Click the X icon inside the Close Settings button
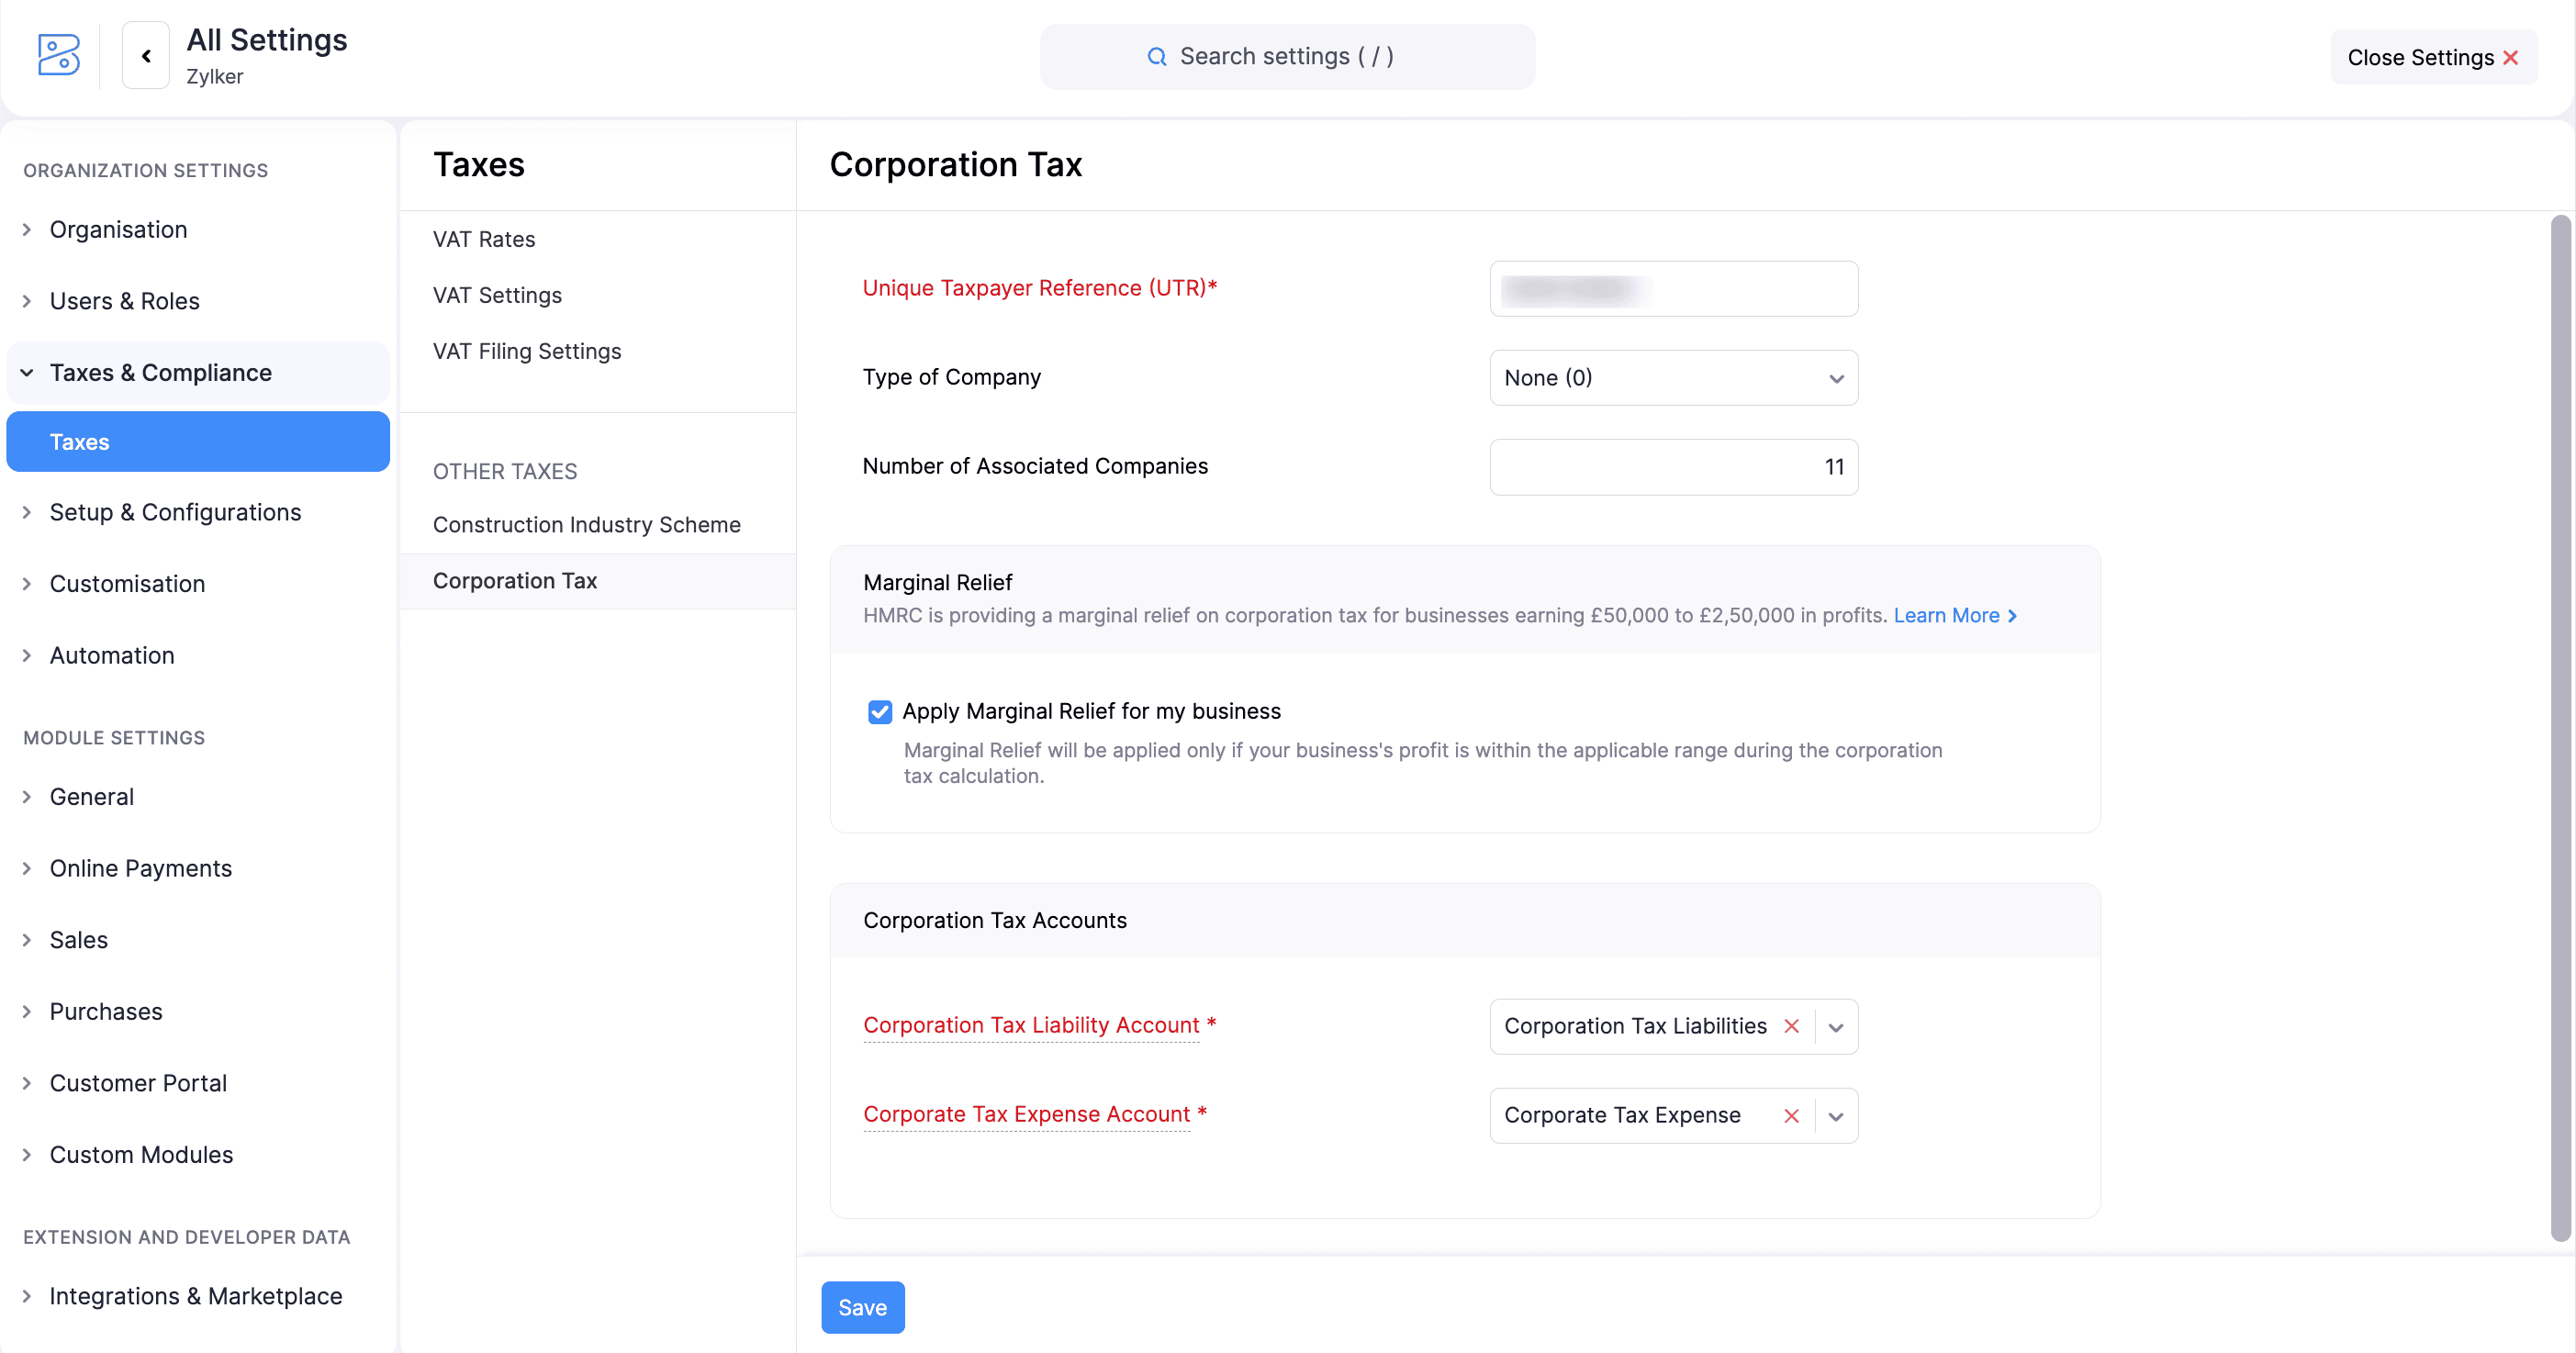The width and height of the screenshot is (2576, 1353). point(2512,57)
